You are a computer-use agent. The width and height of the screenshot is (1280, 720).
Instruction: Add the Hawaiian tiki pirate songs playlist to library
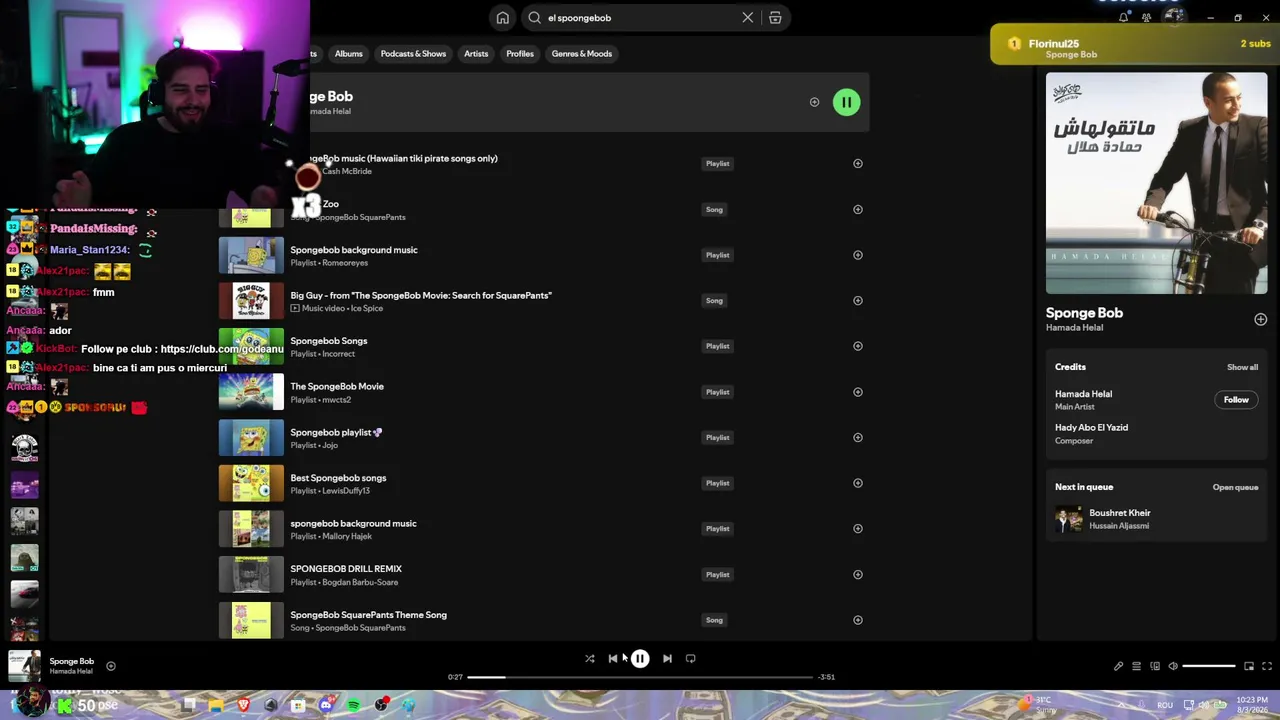857,164
